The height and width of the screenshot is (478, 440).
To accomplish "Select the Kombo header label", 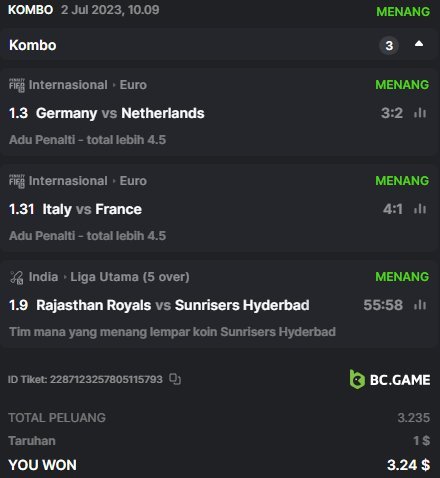I will [33, 45].
